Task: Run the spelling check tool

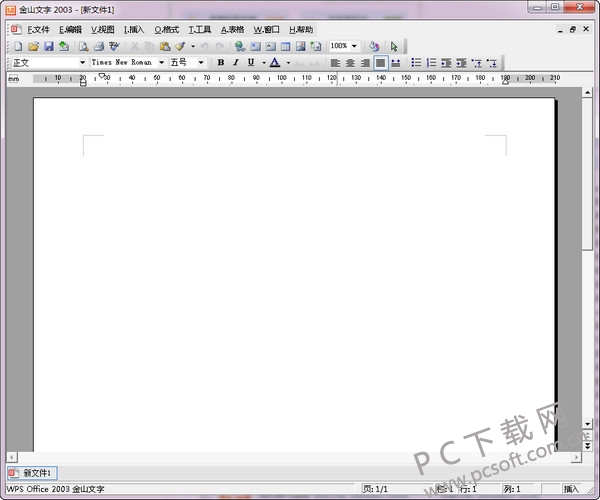Action: pyautogui.click(x=114, y=46)
